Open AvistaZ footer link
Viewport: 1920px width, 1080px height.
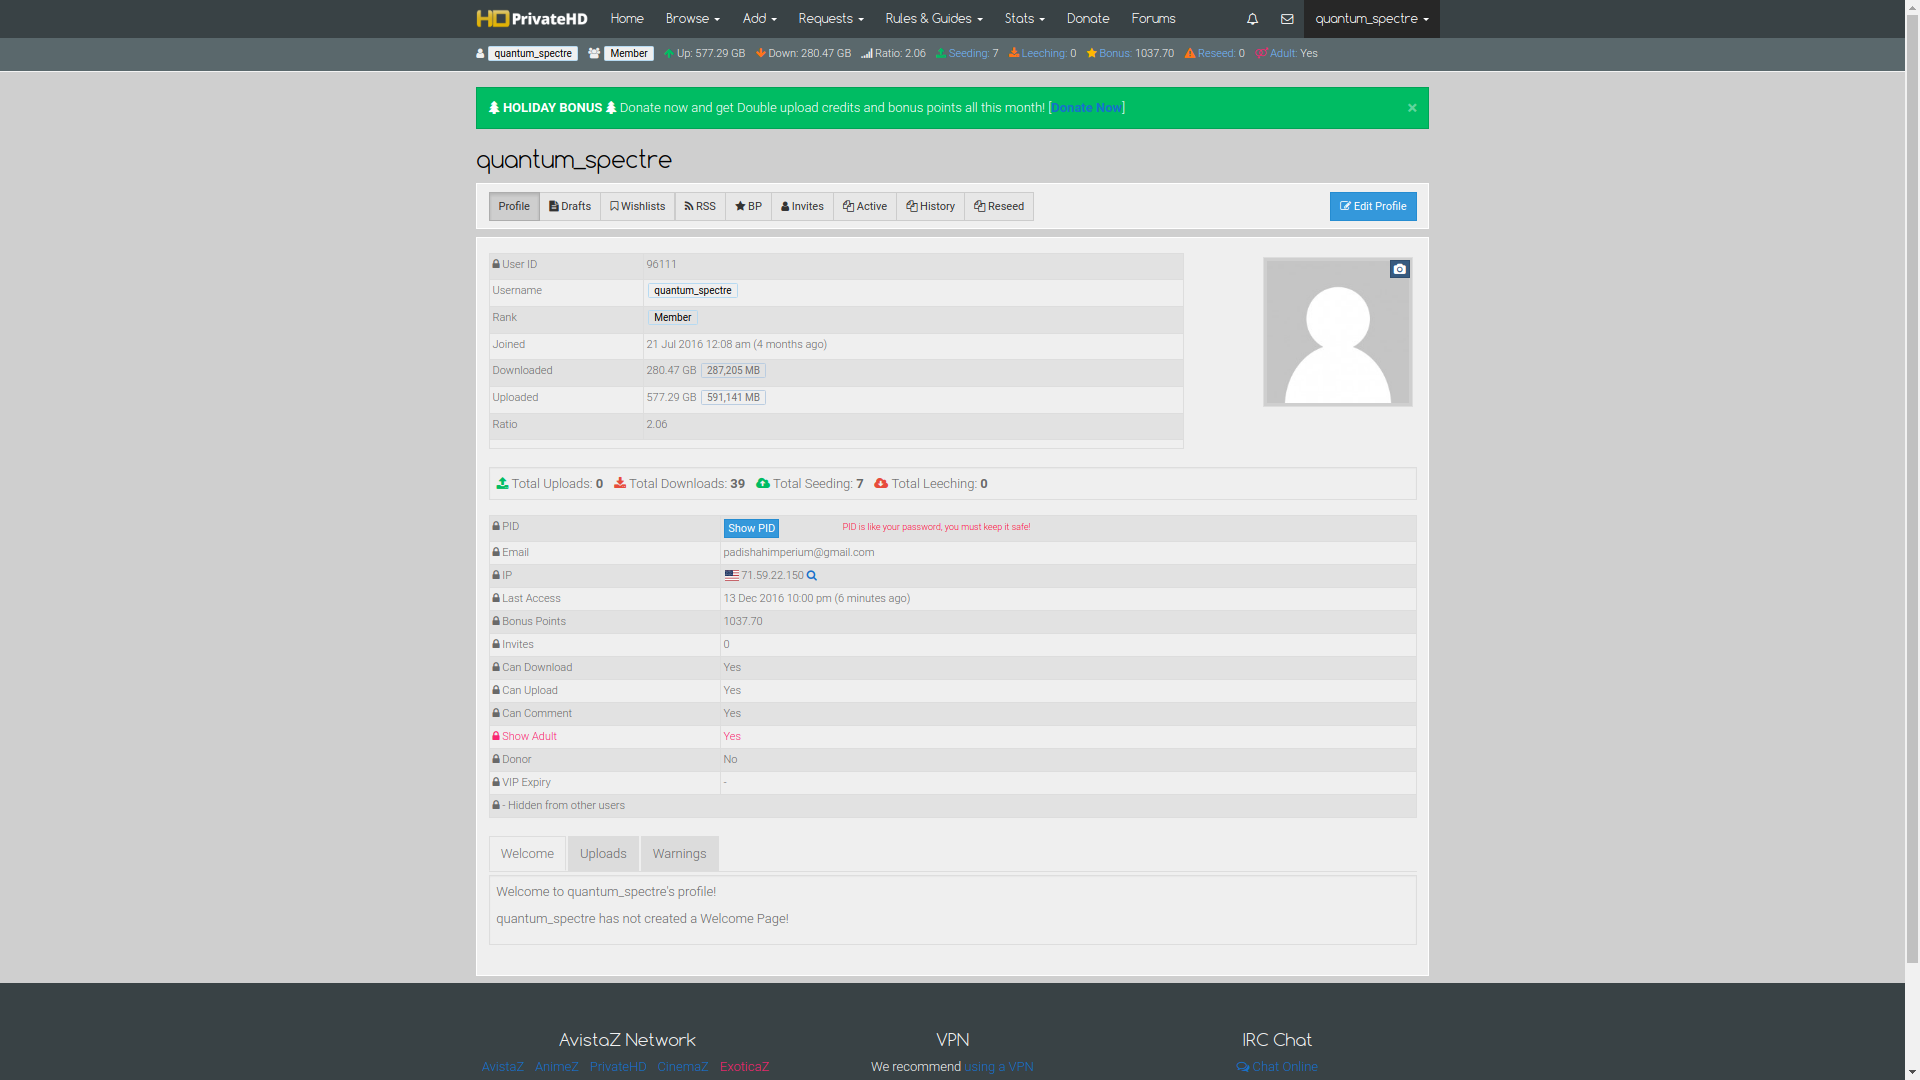pyautogui.click(x=502, y=1067)
